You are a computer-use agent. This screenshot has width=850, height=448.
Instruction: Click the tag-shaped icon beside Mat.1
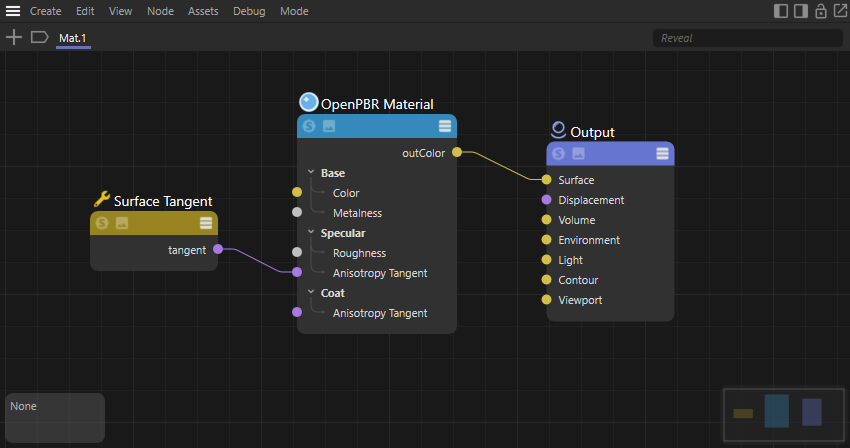pyautogui.click(x=40, y=37)
